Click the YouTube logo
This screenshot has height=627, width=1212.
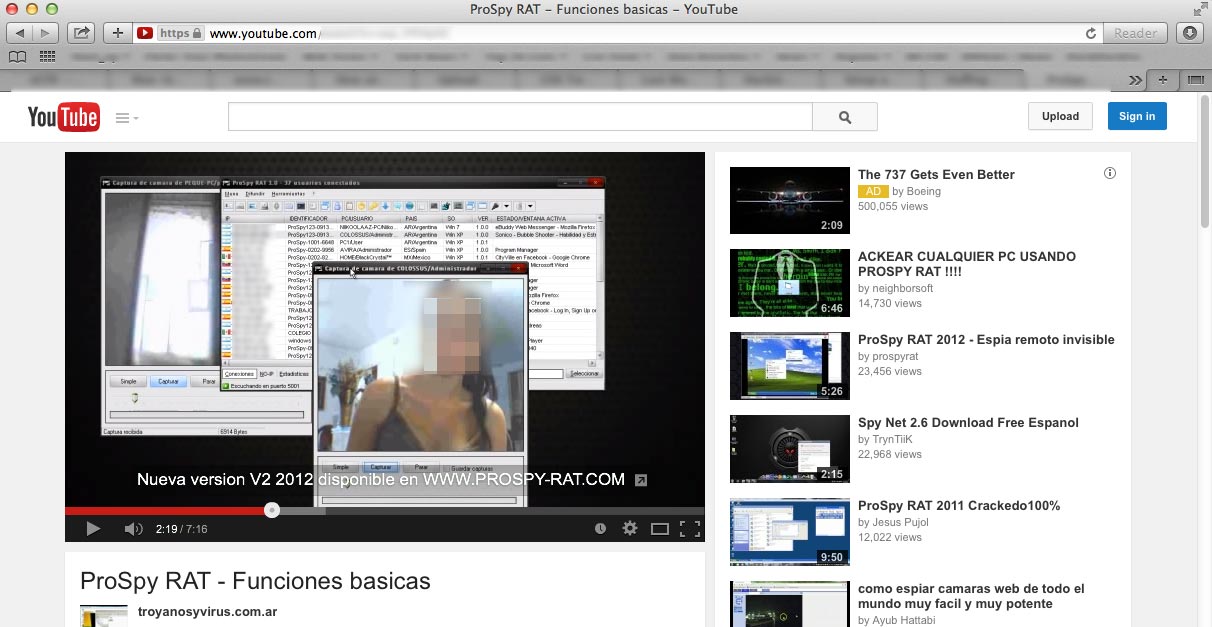63,117
